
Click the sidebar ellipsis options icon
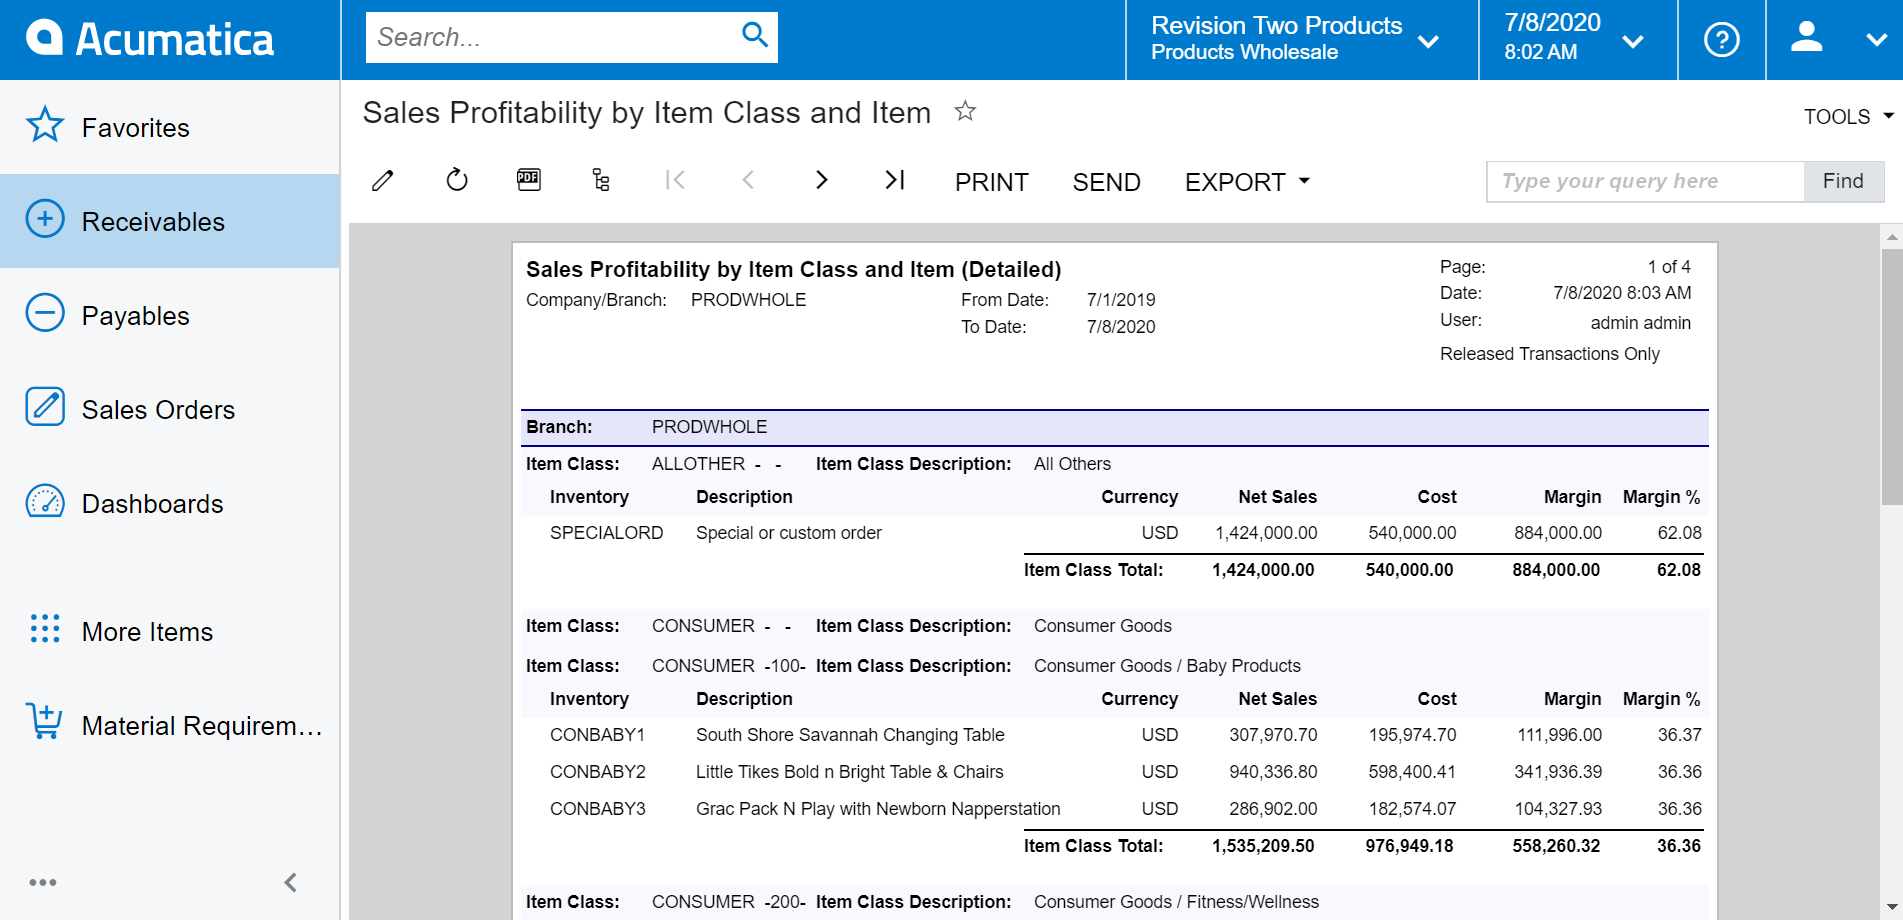coord(43,882)
